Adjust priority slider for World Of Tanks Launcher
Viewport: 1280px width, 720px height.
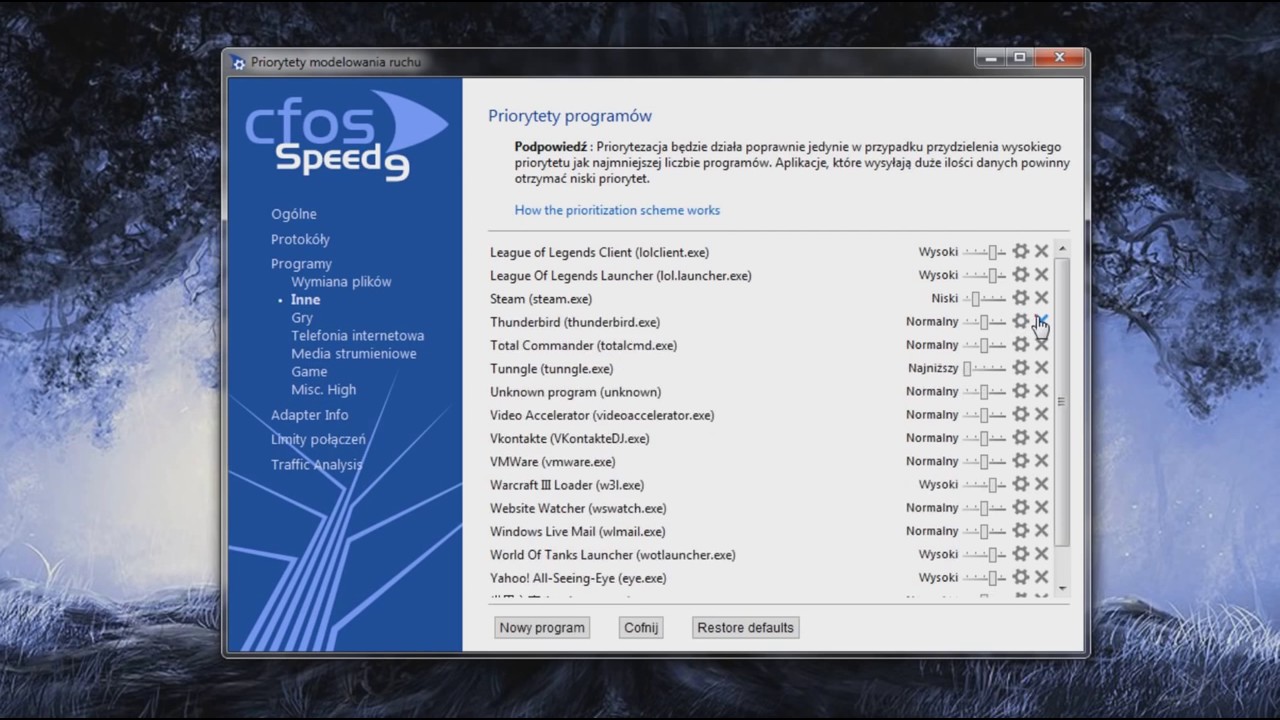[985, 554]
